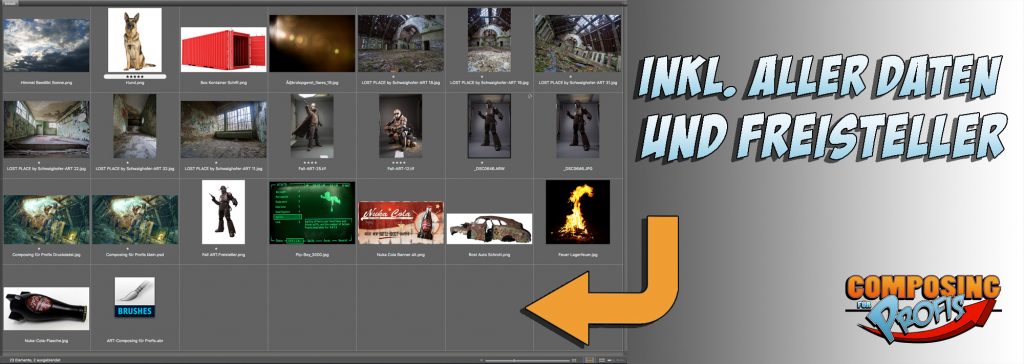Select the bokeh lights Äqfirobqjemit thumbnail
1024x364 pixels.
tap(312, 43)
